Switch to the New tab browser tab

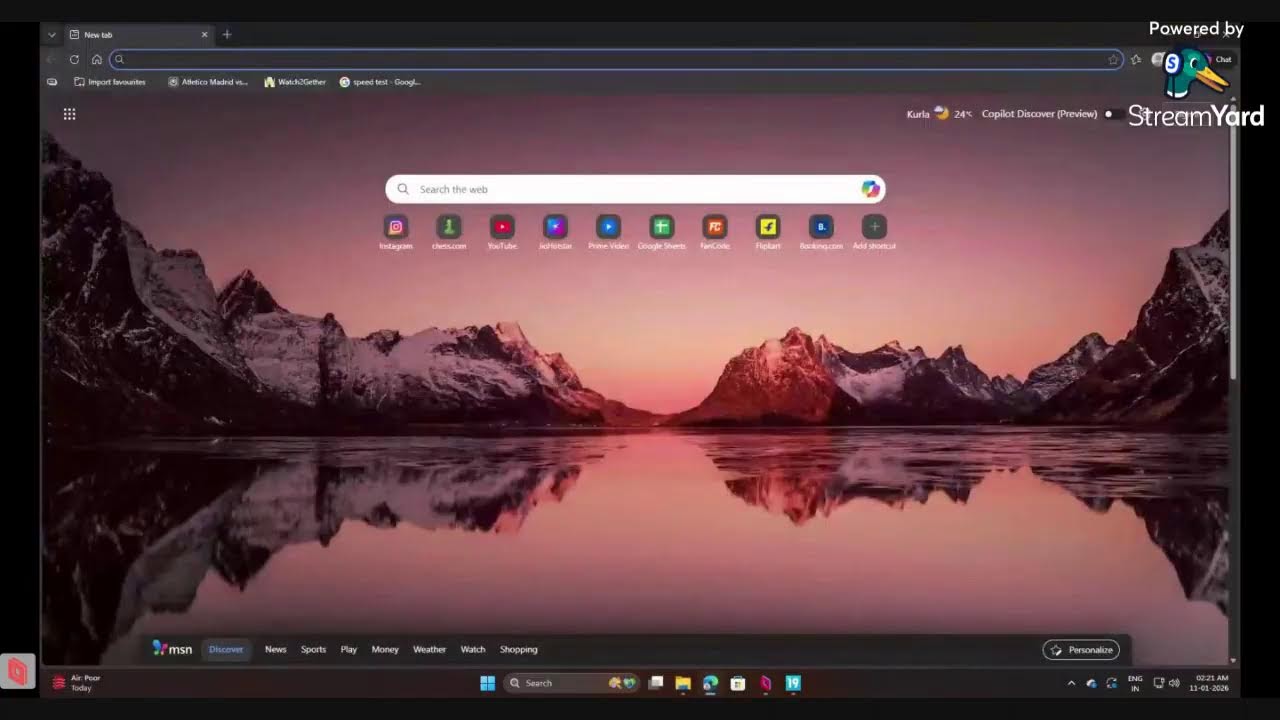(x=138, y=34)
